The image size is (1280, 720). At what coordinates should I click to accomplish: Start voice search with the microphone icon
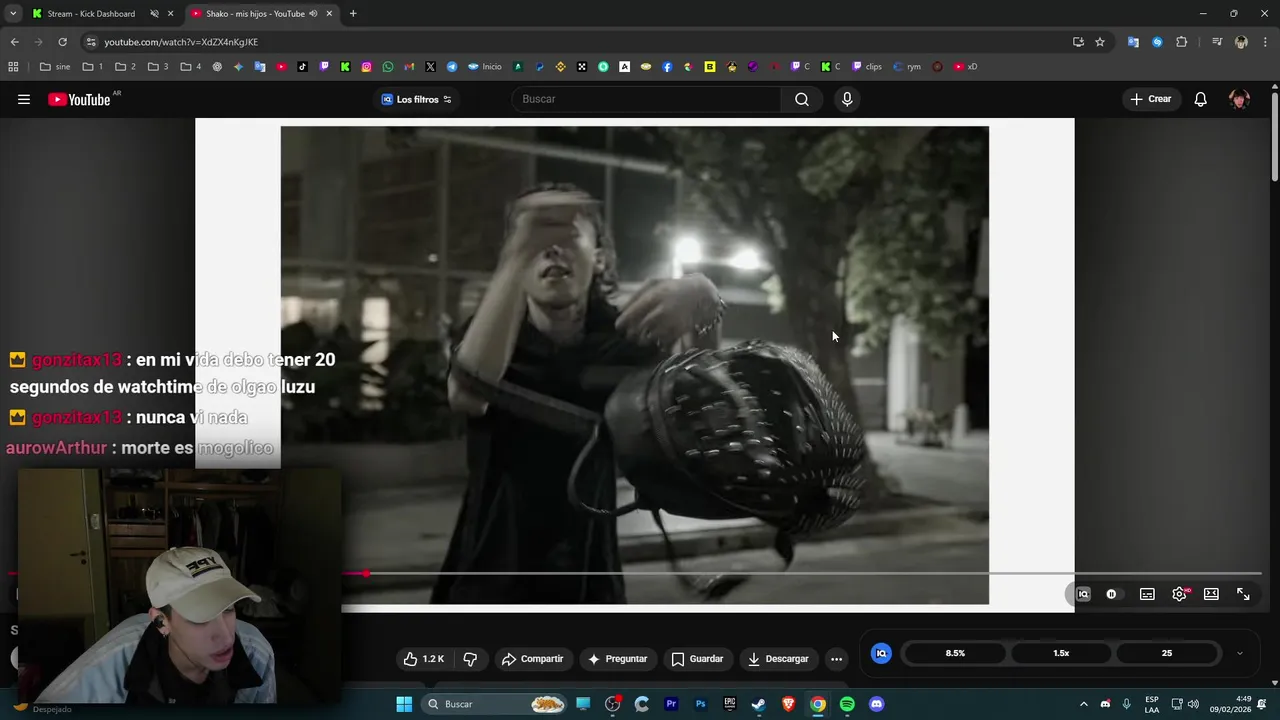pyautogui.click(x=847, y=99)
